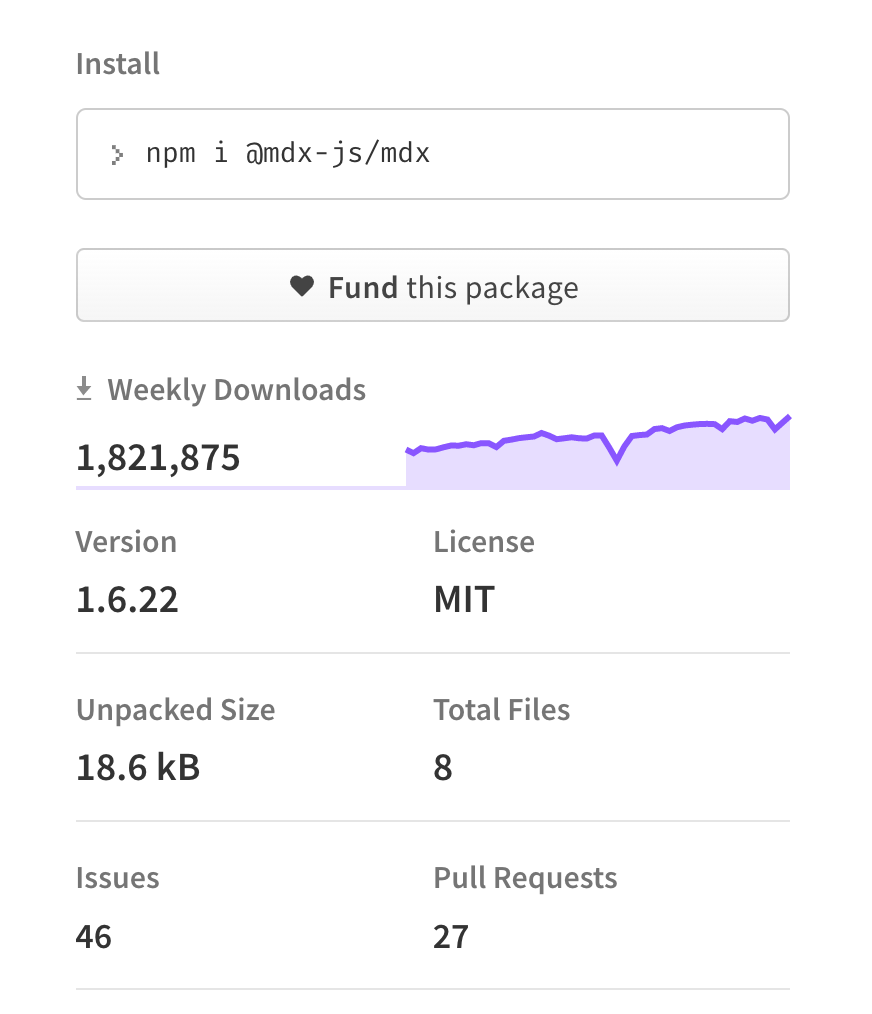This screenshot has height=1014, width=872.
Task: Click the Version label
Action: (x=126, y=542)
